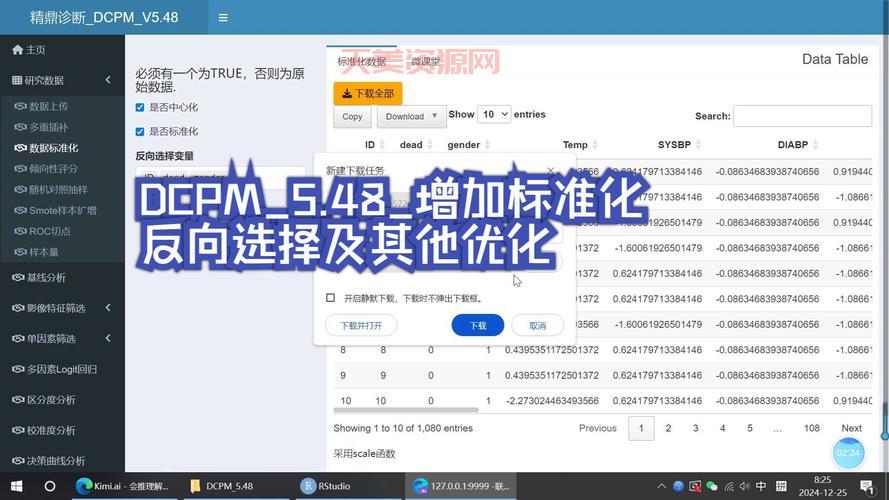Screen dimensions: 889x500
Task: Go to page 5 of table
Action: point(750,428)
